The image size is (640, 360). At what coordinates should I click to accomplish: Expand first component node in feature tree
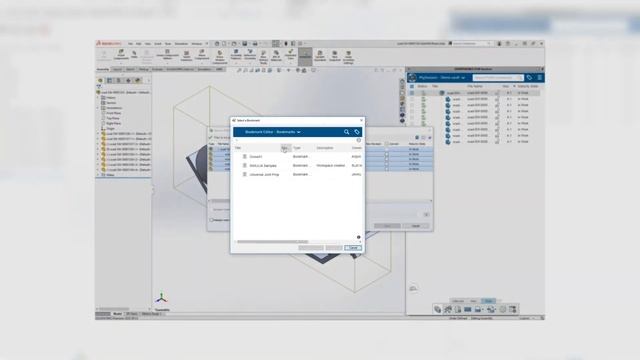click(x=98, y=133)
